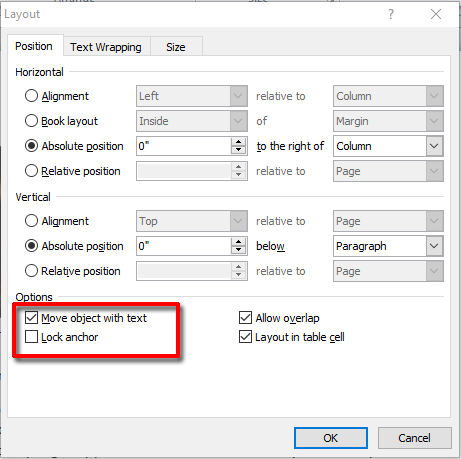Click the Cancel button
This screenshot has height=459, width=461.
coord(414,438)
